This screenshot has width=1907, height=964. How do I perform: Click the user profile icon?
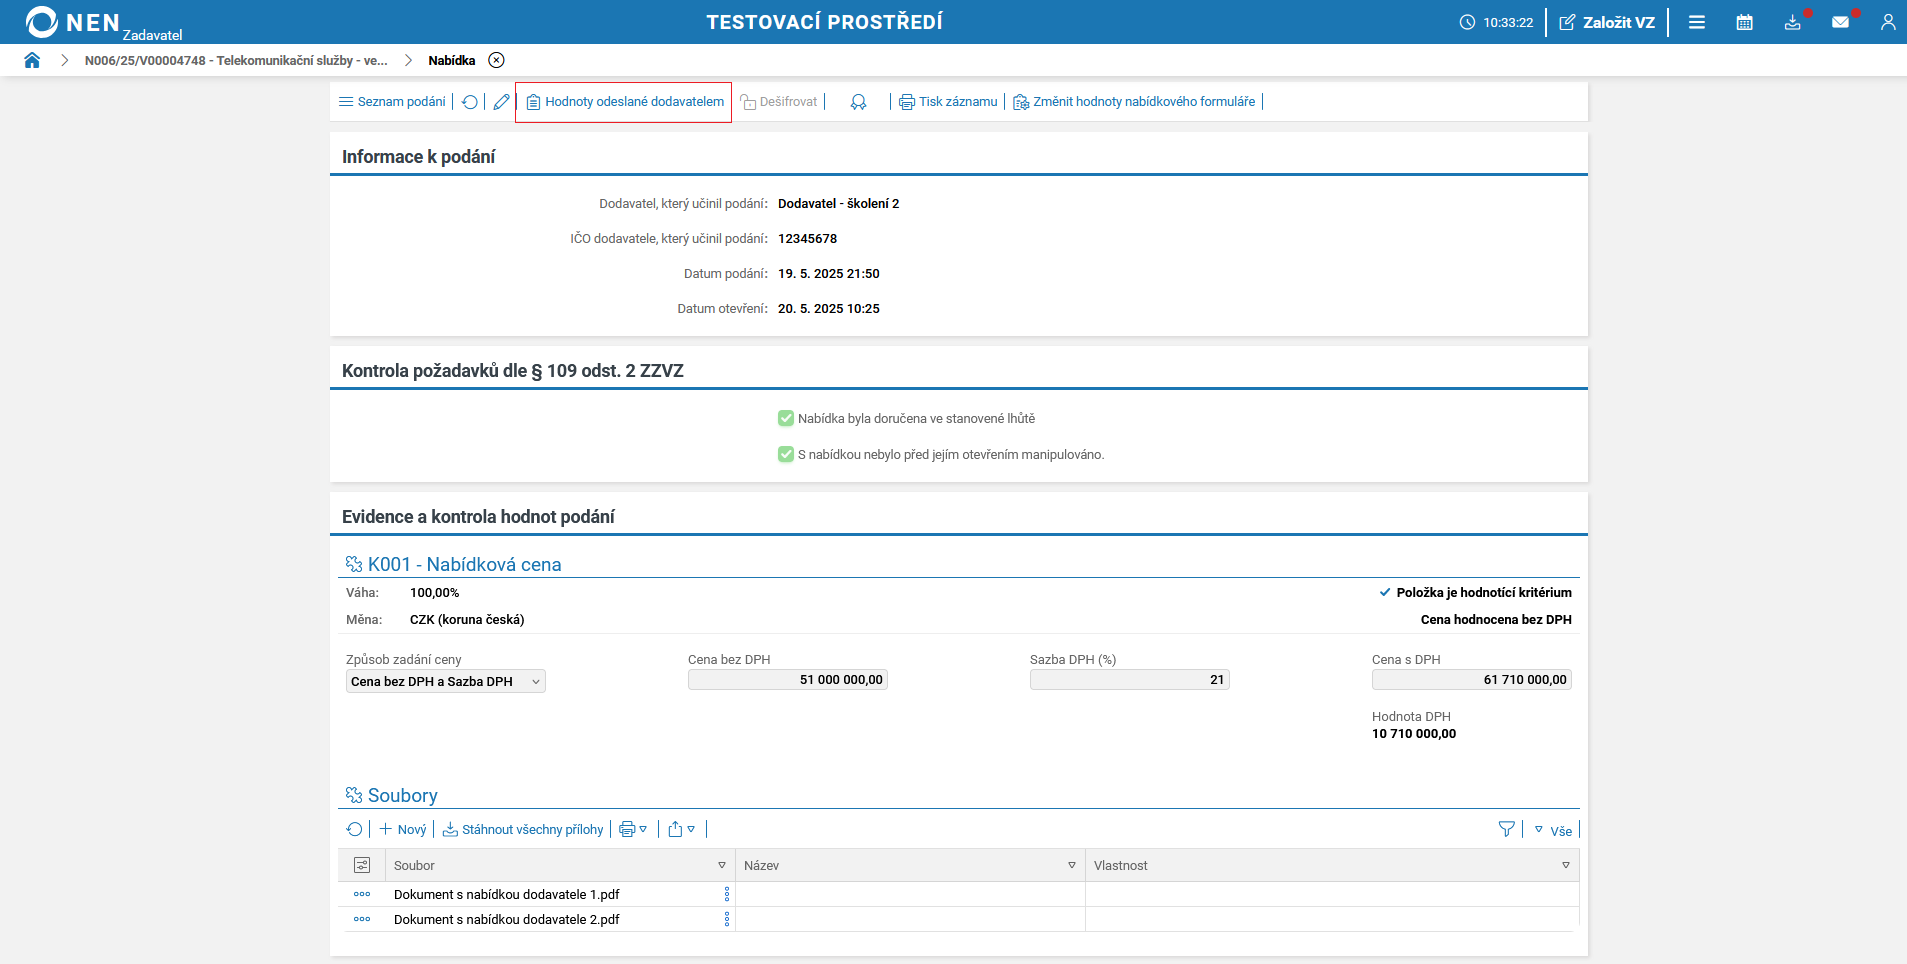[x=1887, y=22]
